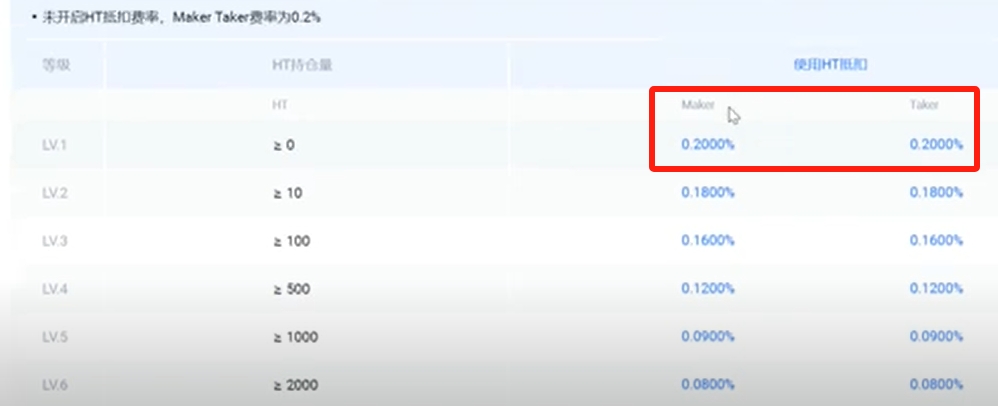Click the ≥ 0 HT holding value
The width and height of the screenshot is (998, 406).
[x=284, y=145]
